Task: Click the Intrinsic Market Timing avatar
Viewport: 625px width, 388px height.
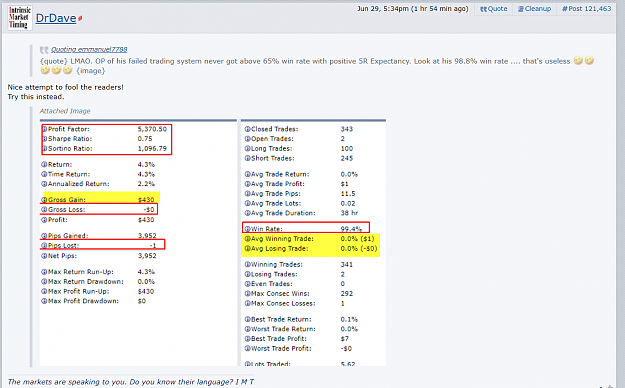Action: 19,18
